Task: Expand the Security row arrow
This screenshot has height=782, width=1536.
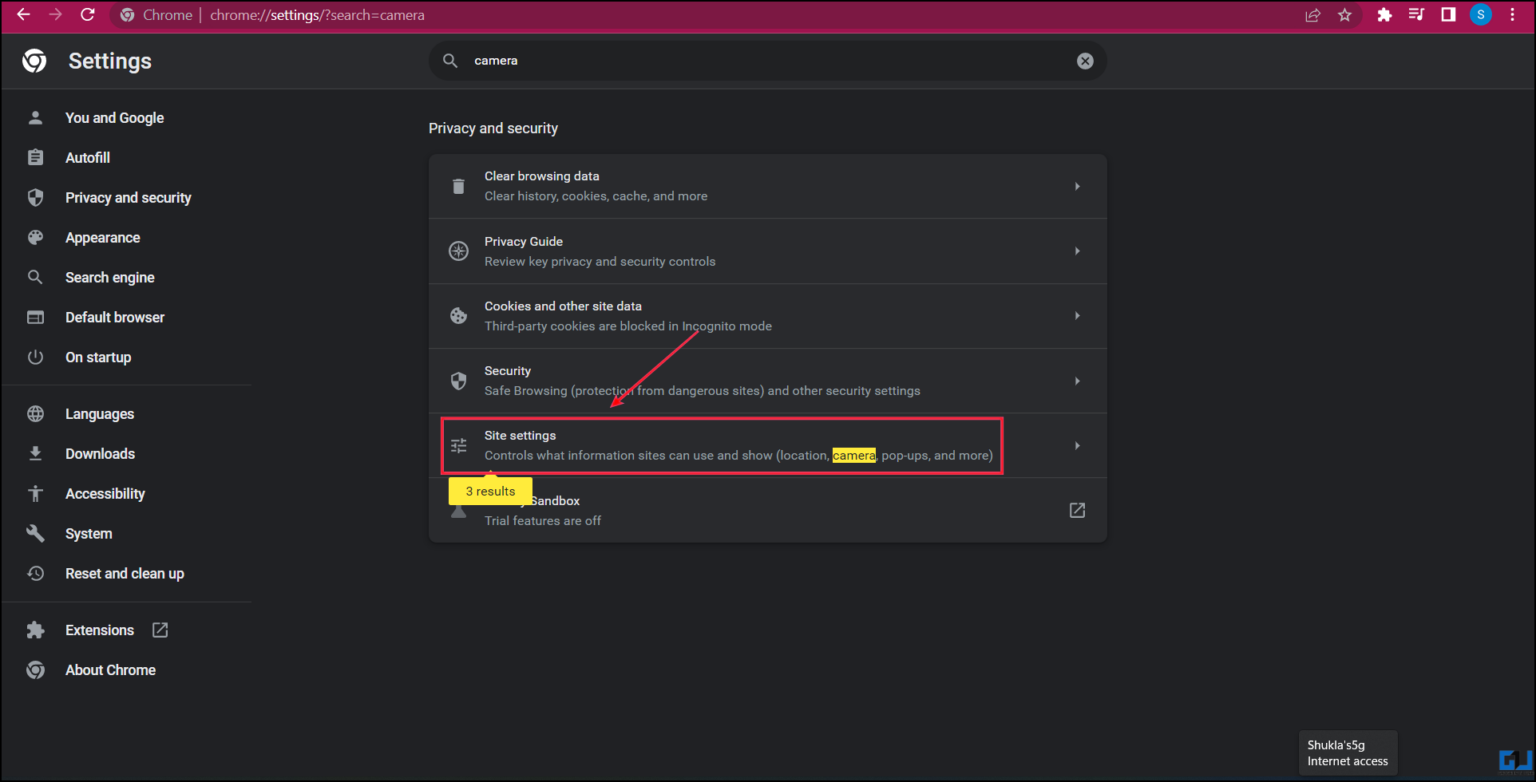Action: point(1077,381)
